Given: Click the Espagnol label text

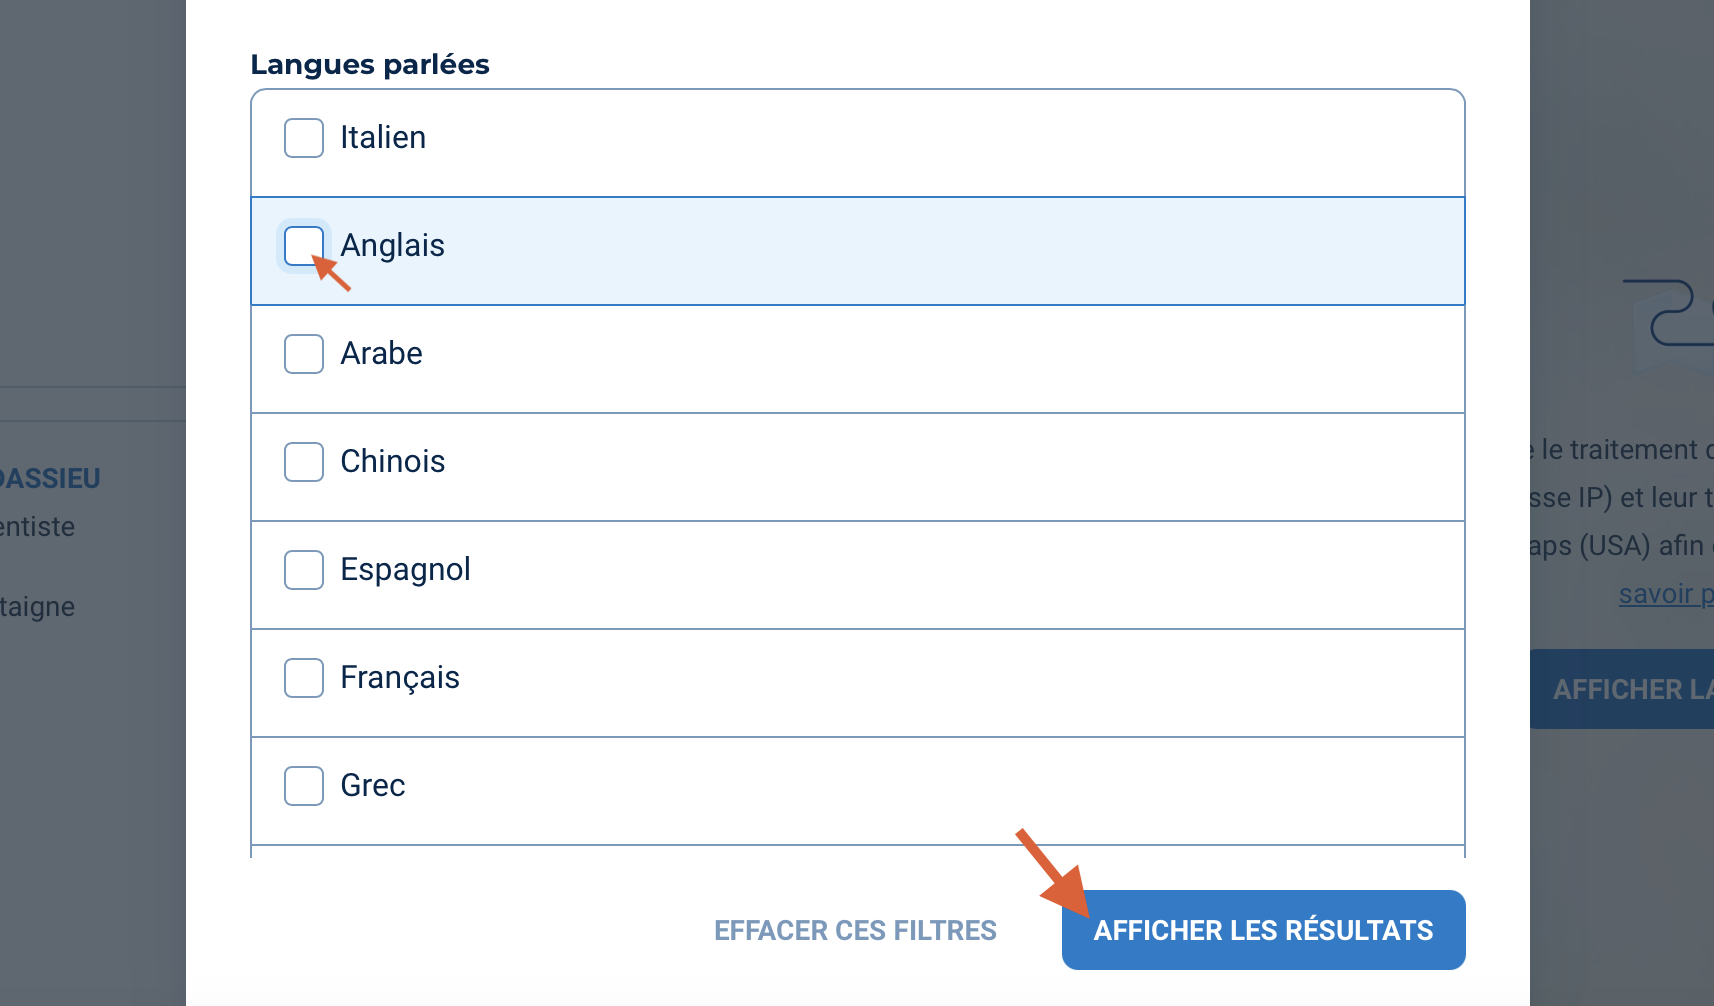Looking at the screenshot, I should [x=405, y=570].
